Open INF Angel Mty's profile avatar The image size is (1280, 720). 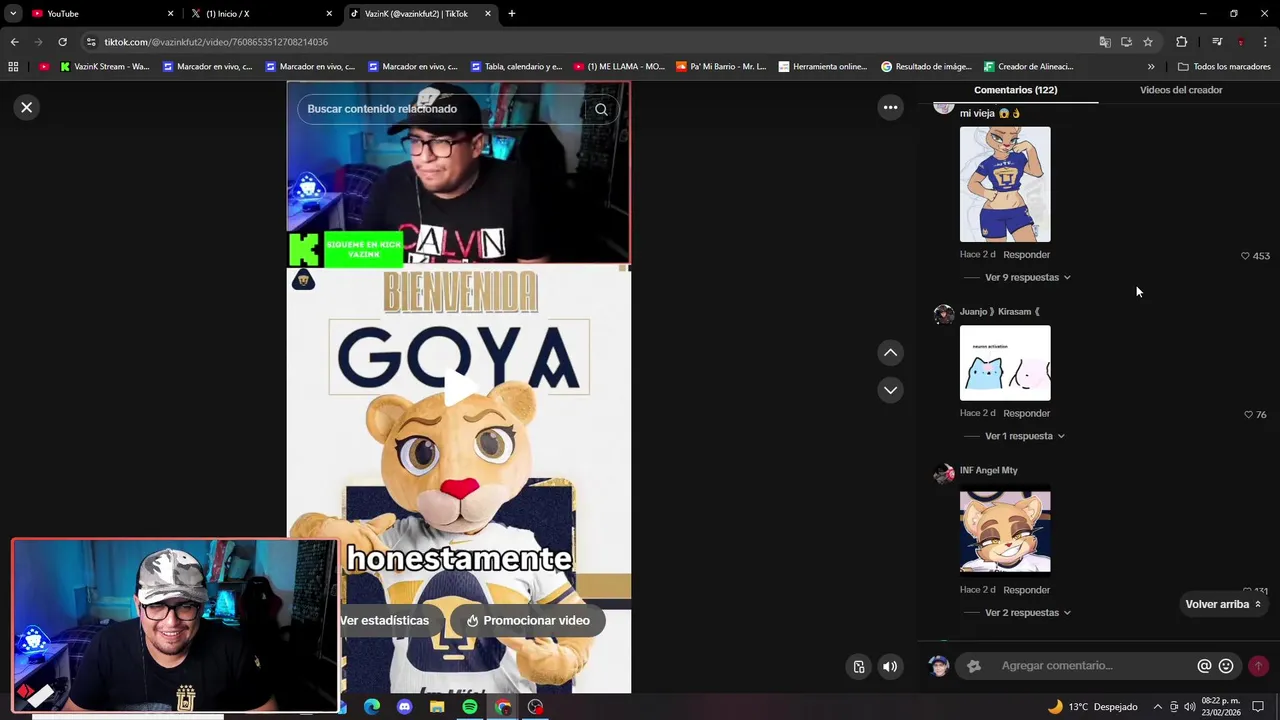[944, 474]
